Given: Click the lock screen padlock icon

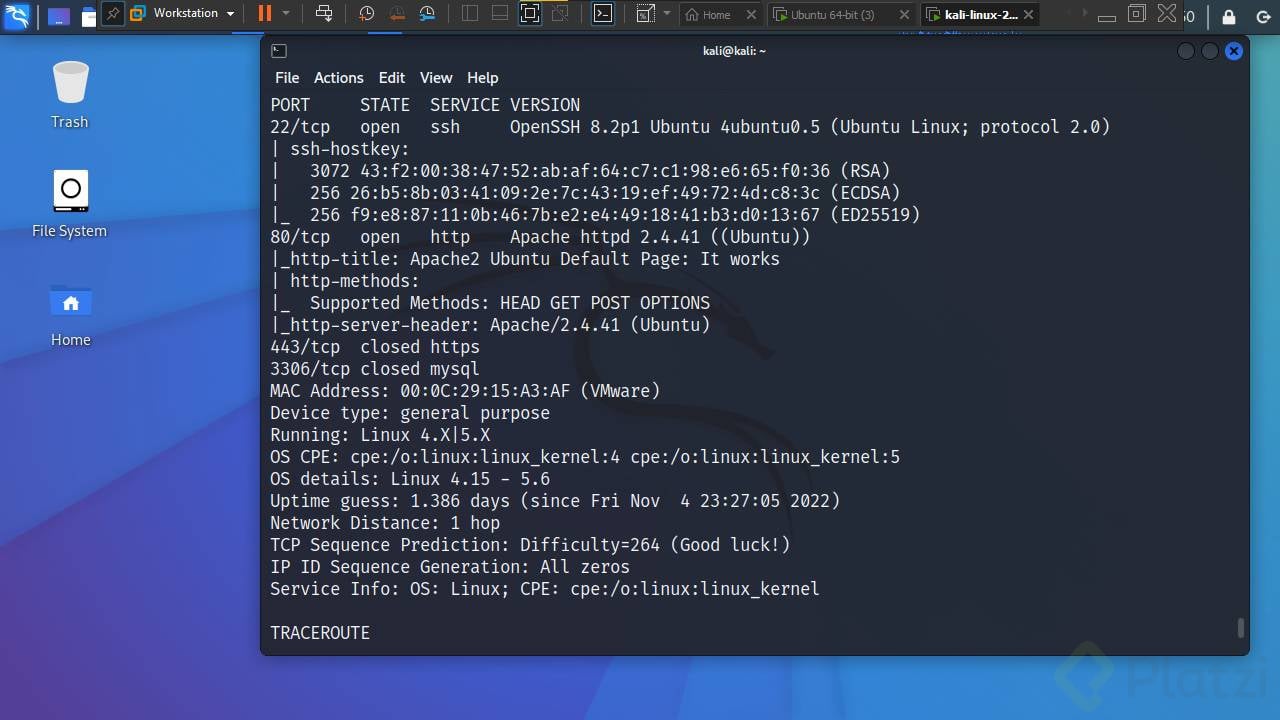Looking at the screenshot, I should [1229, 16].
